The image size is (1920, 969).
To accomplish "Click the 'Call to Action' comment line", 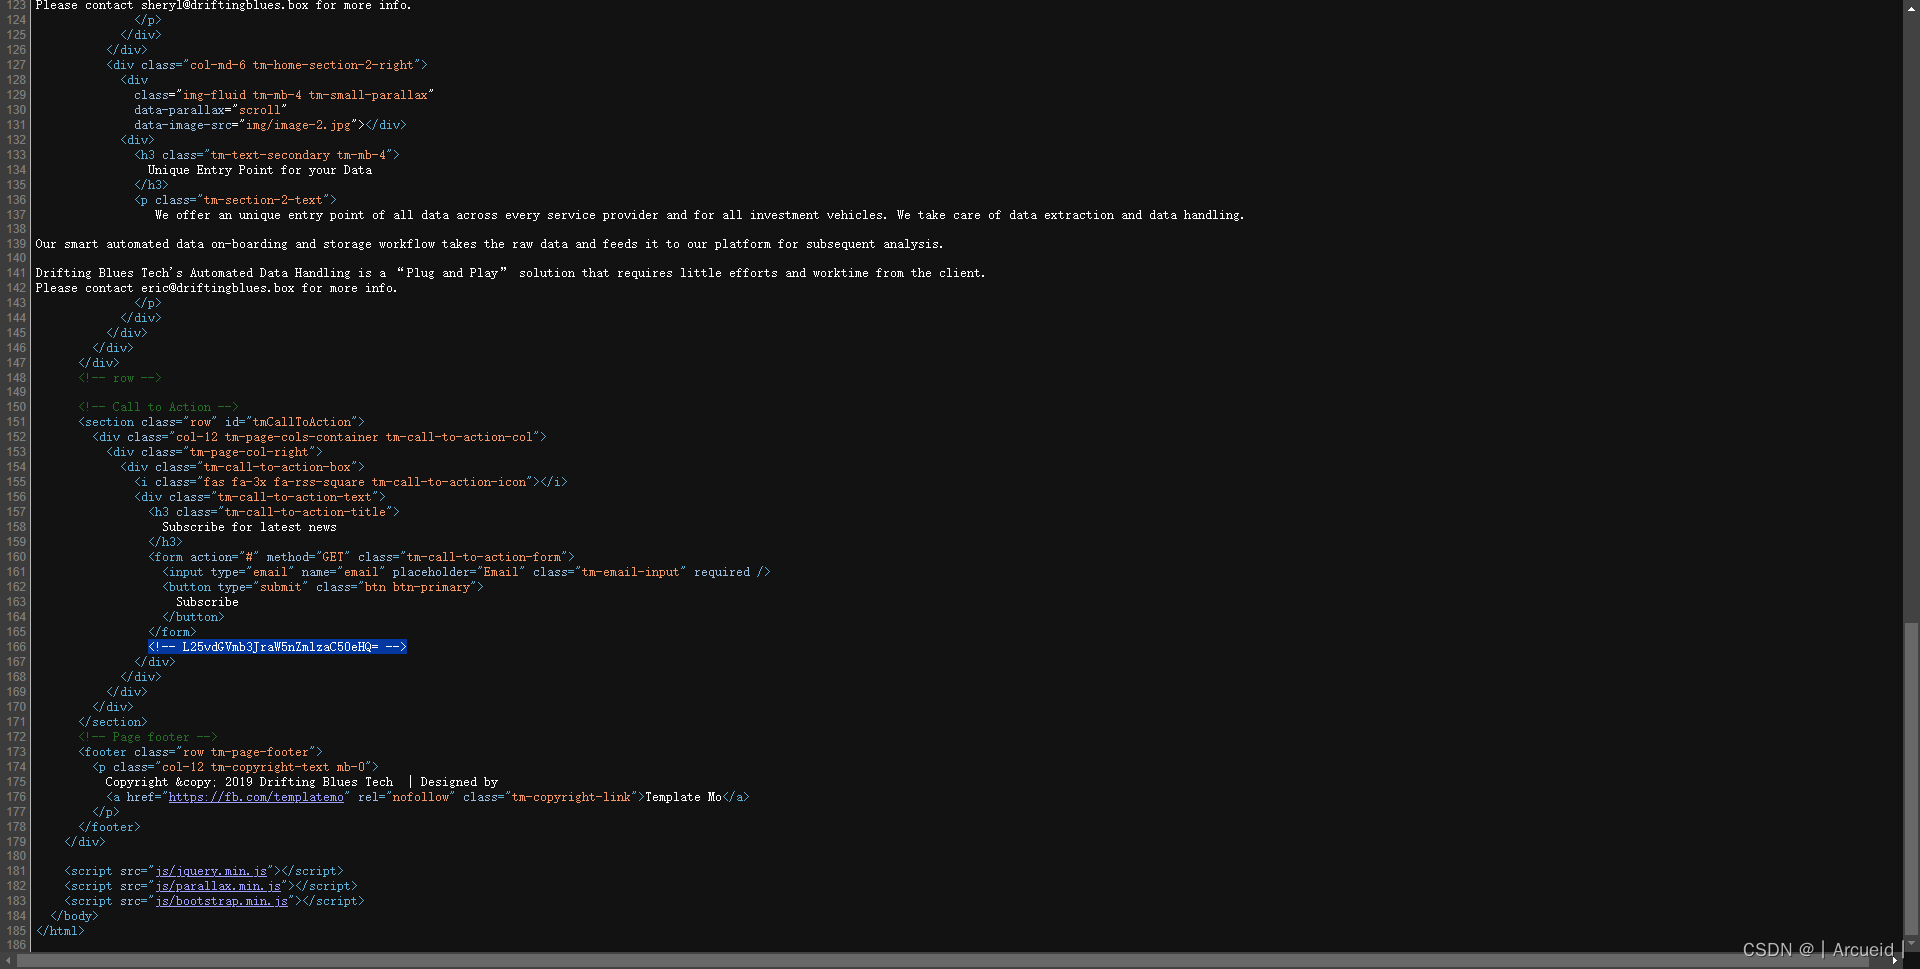I will pos(158,407).
